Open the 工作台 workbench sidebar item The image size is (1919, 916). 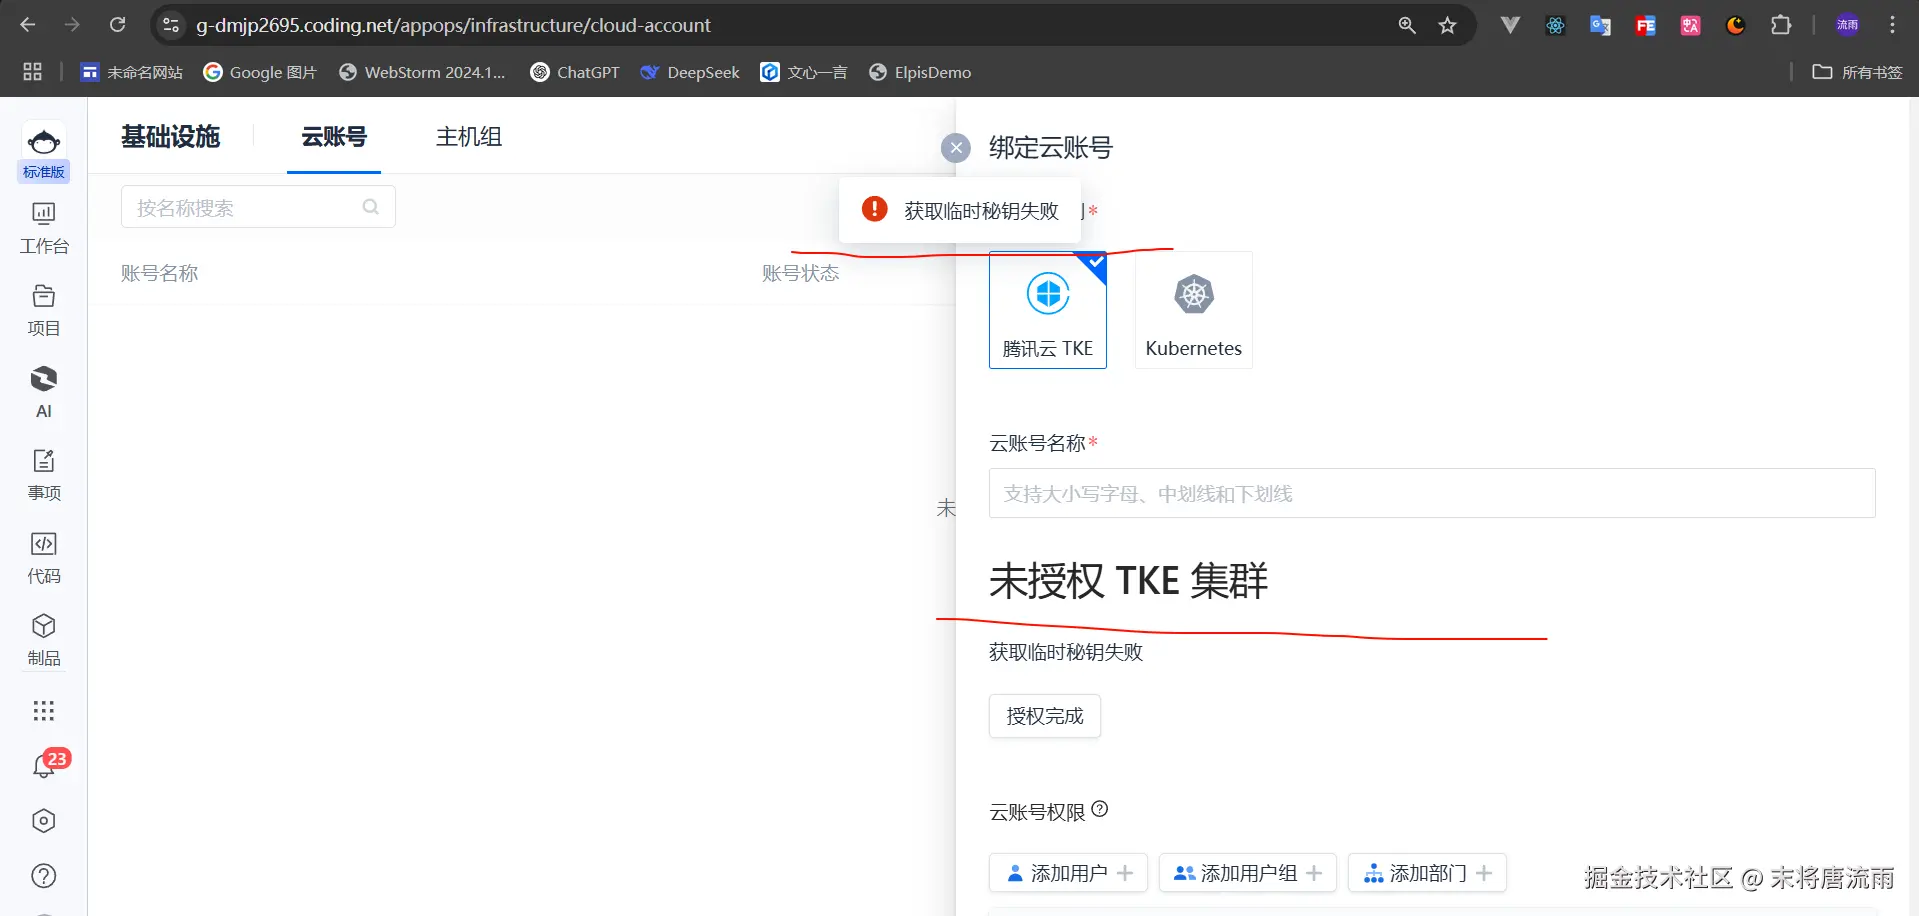pyautogui.click(x=43, y=228)
